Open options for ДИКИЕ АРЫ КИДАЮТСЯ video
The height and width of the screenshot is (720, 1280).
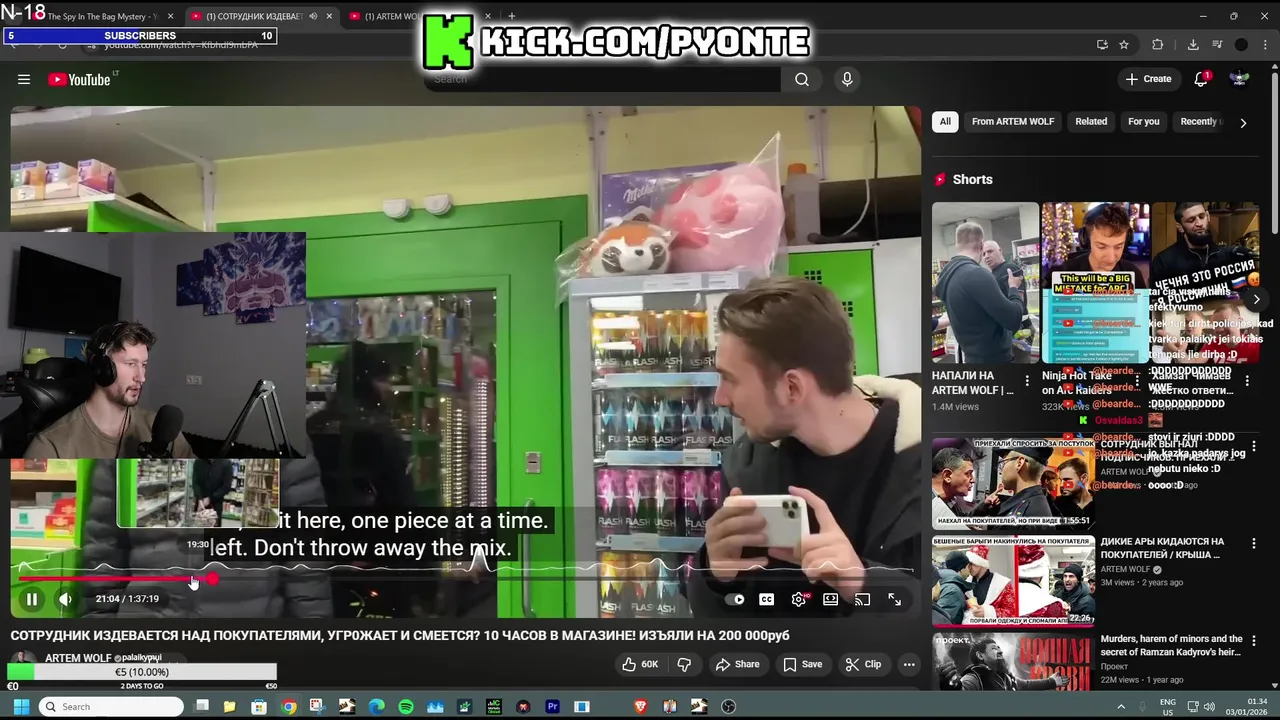tap(1253, 544)
